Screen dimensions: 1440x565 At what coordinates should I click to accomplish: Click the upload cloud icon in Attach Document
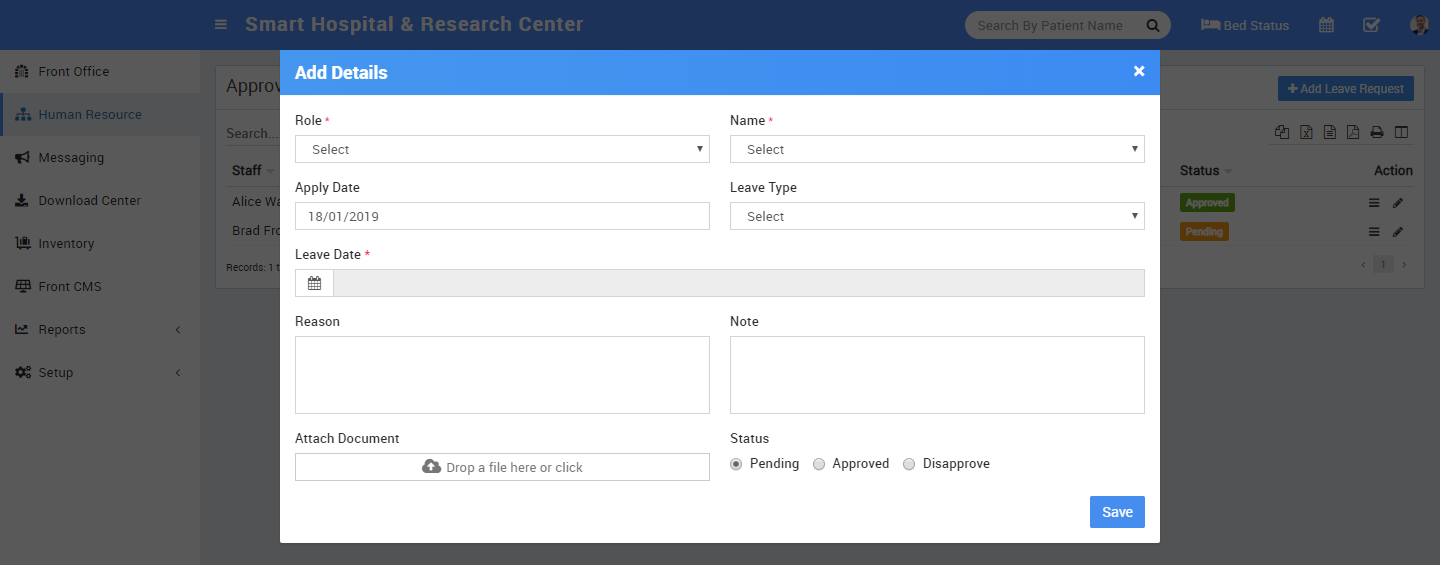432,467
